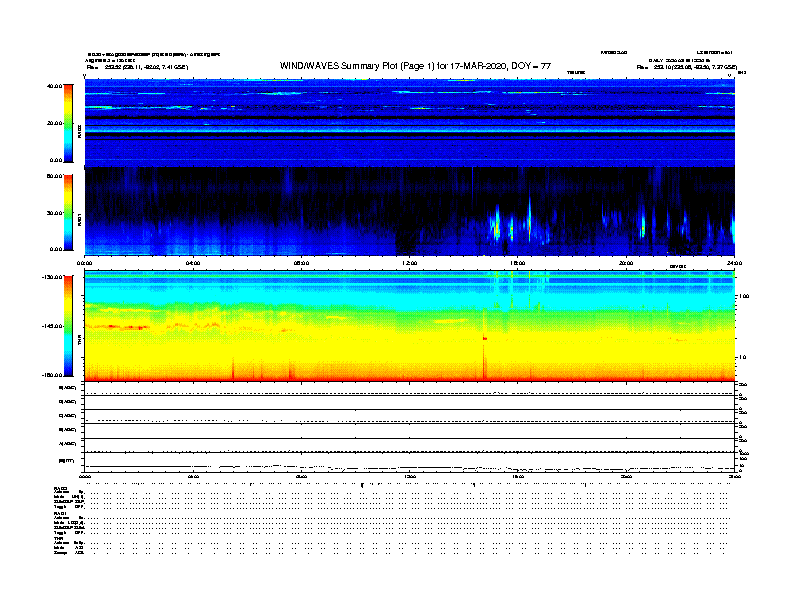Click the TNR spectrogram panel
The image size is (792, 612).
(x=410, y=326)
